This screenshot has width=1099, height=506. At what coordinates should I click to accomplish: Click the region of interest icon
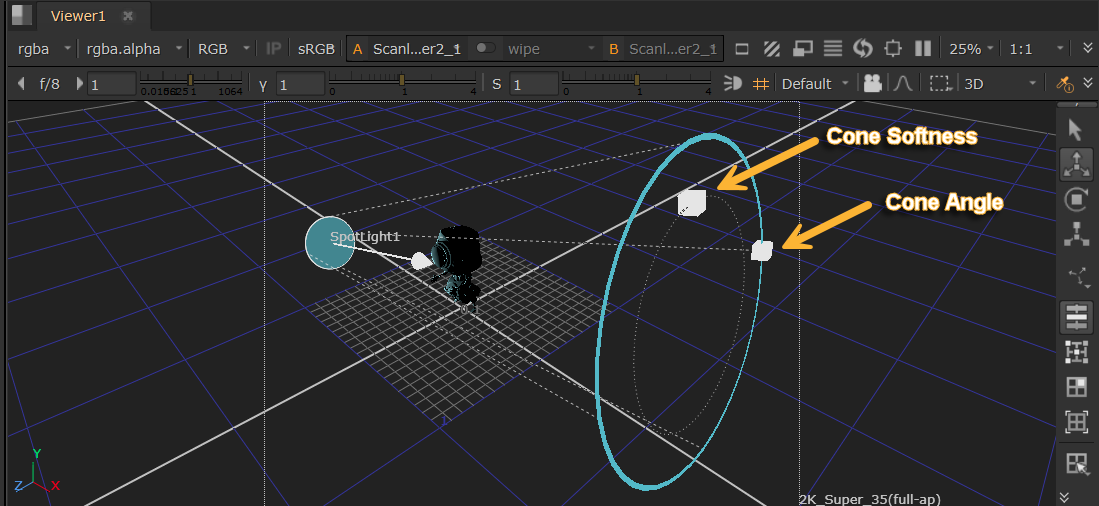(939, 84)
